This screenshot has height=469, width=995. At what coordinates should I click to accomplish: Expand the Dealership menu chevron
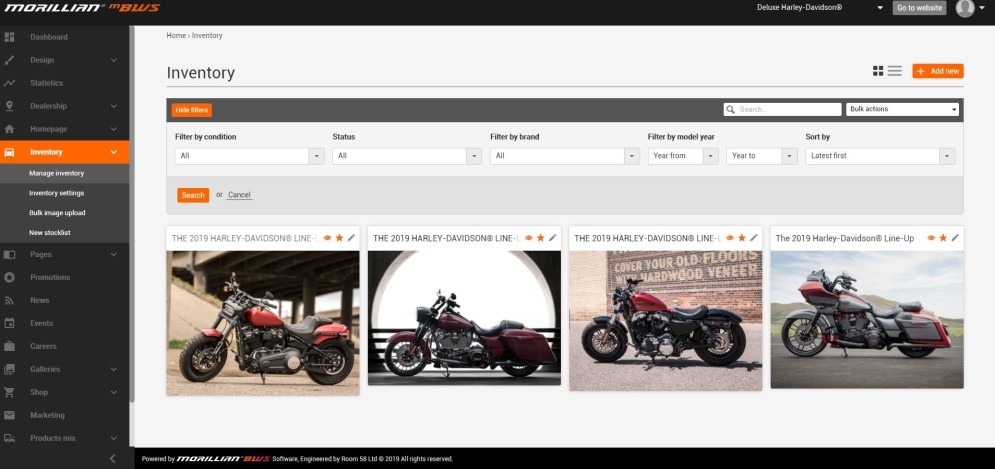coord(114,106)
